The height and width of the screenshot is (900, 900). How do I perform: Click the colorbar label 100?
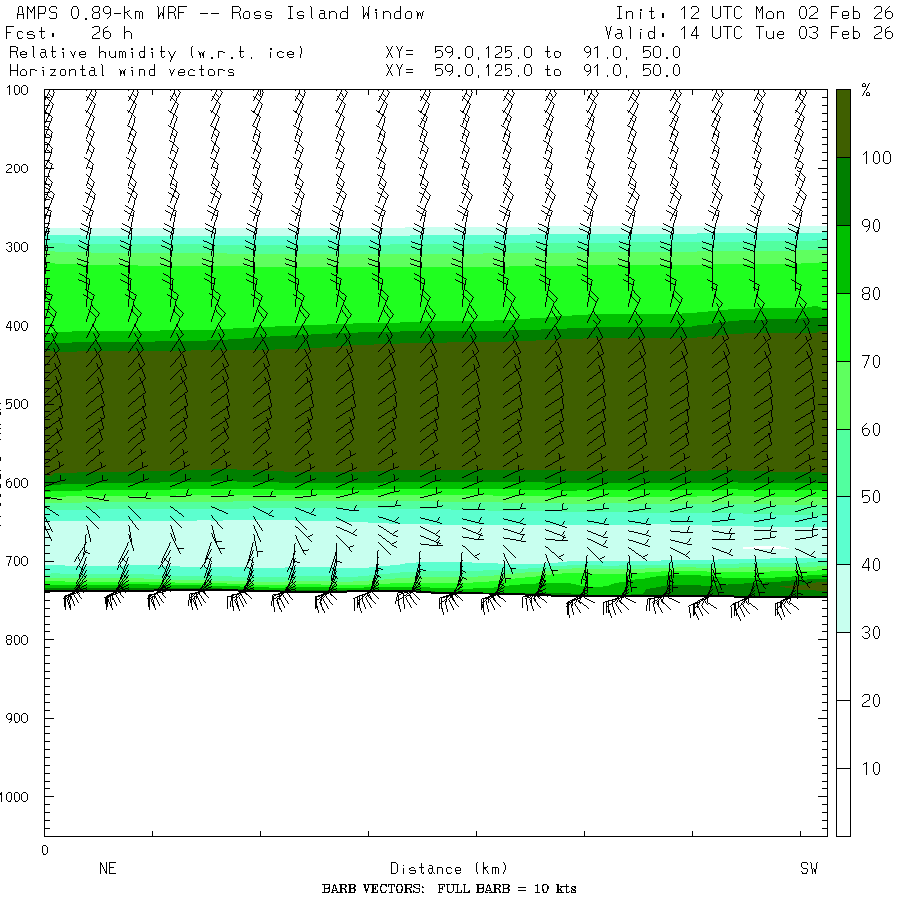point(876,158)
